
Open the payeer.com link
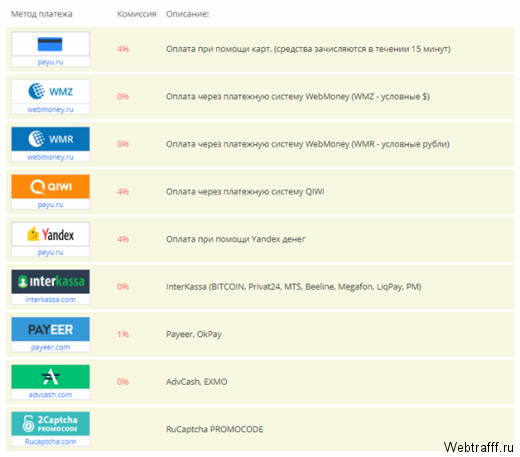[50, 347]
